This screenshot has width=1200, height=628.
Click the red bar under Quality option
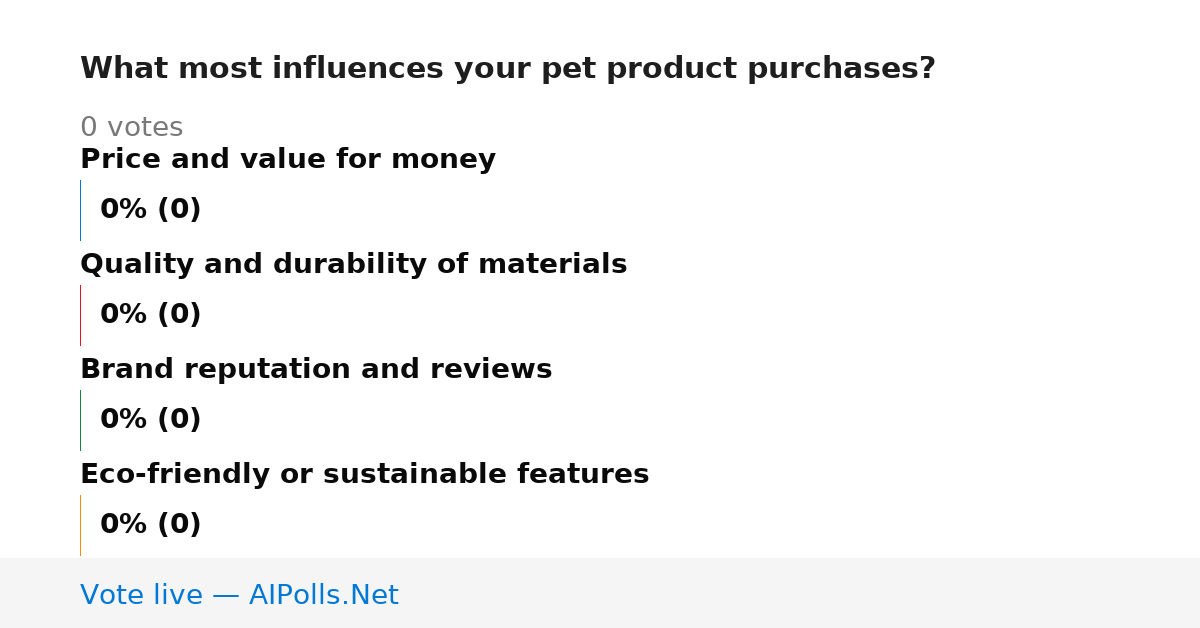(x=80, y=315)
